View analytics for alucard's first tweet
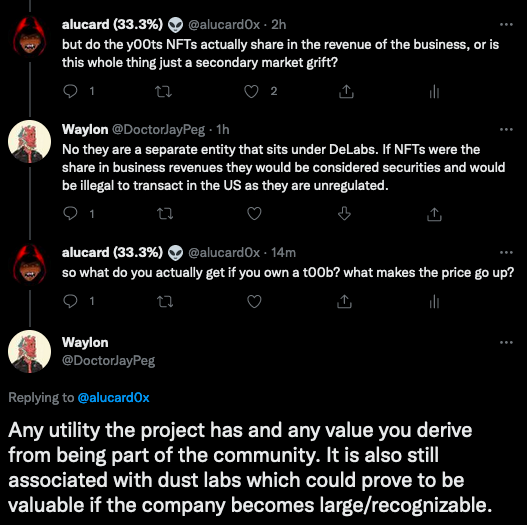Screen dimensions: 527x525 [x=434, y=91]
